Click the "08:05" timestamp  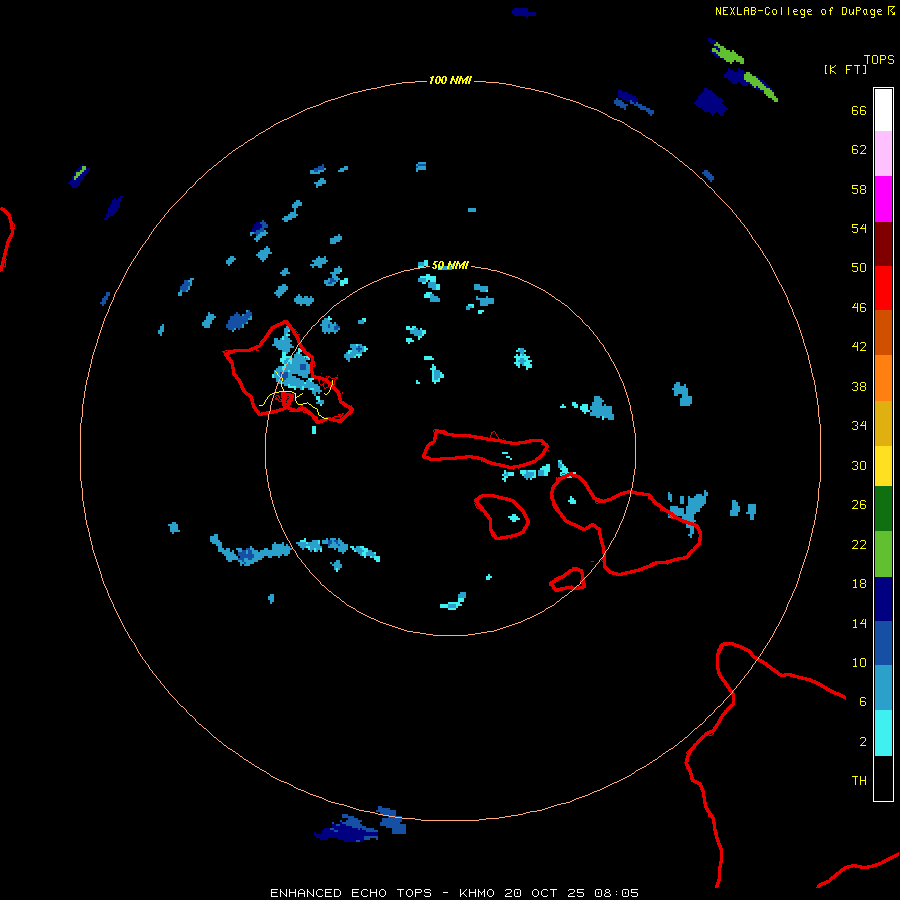pos(616,893)
